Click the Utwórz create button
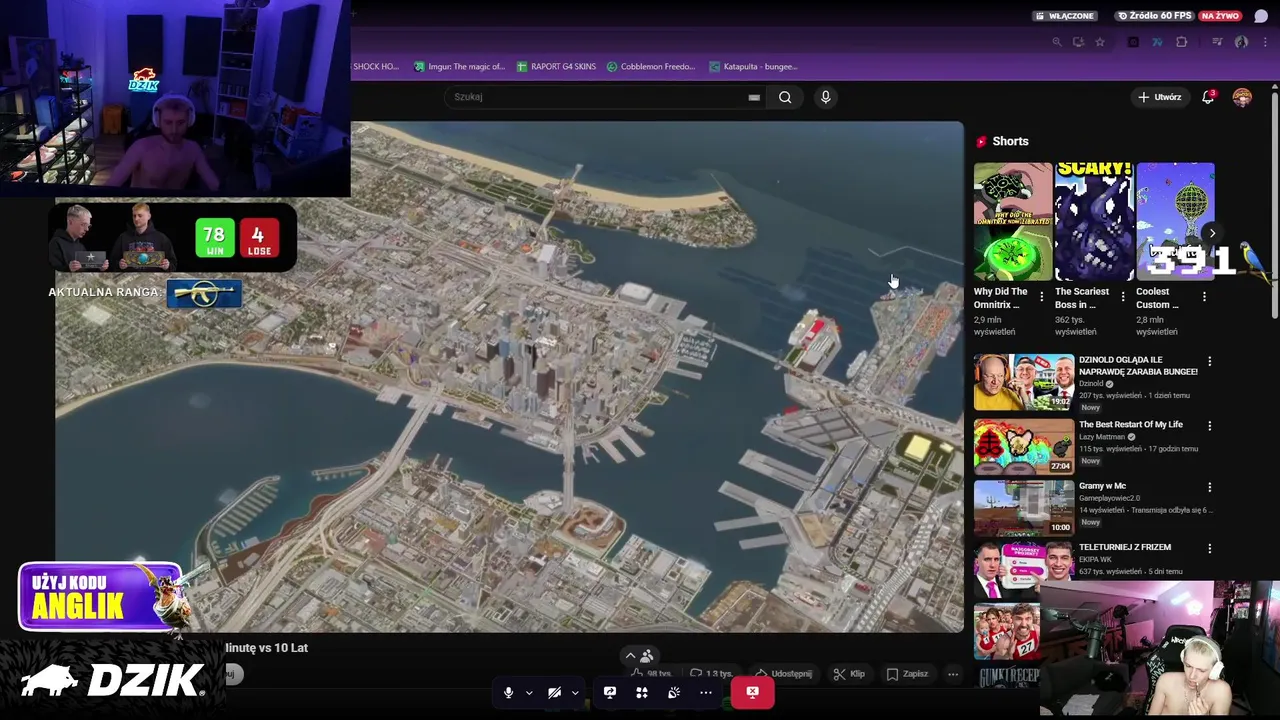 [x=1159, y=97]
